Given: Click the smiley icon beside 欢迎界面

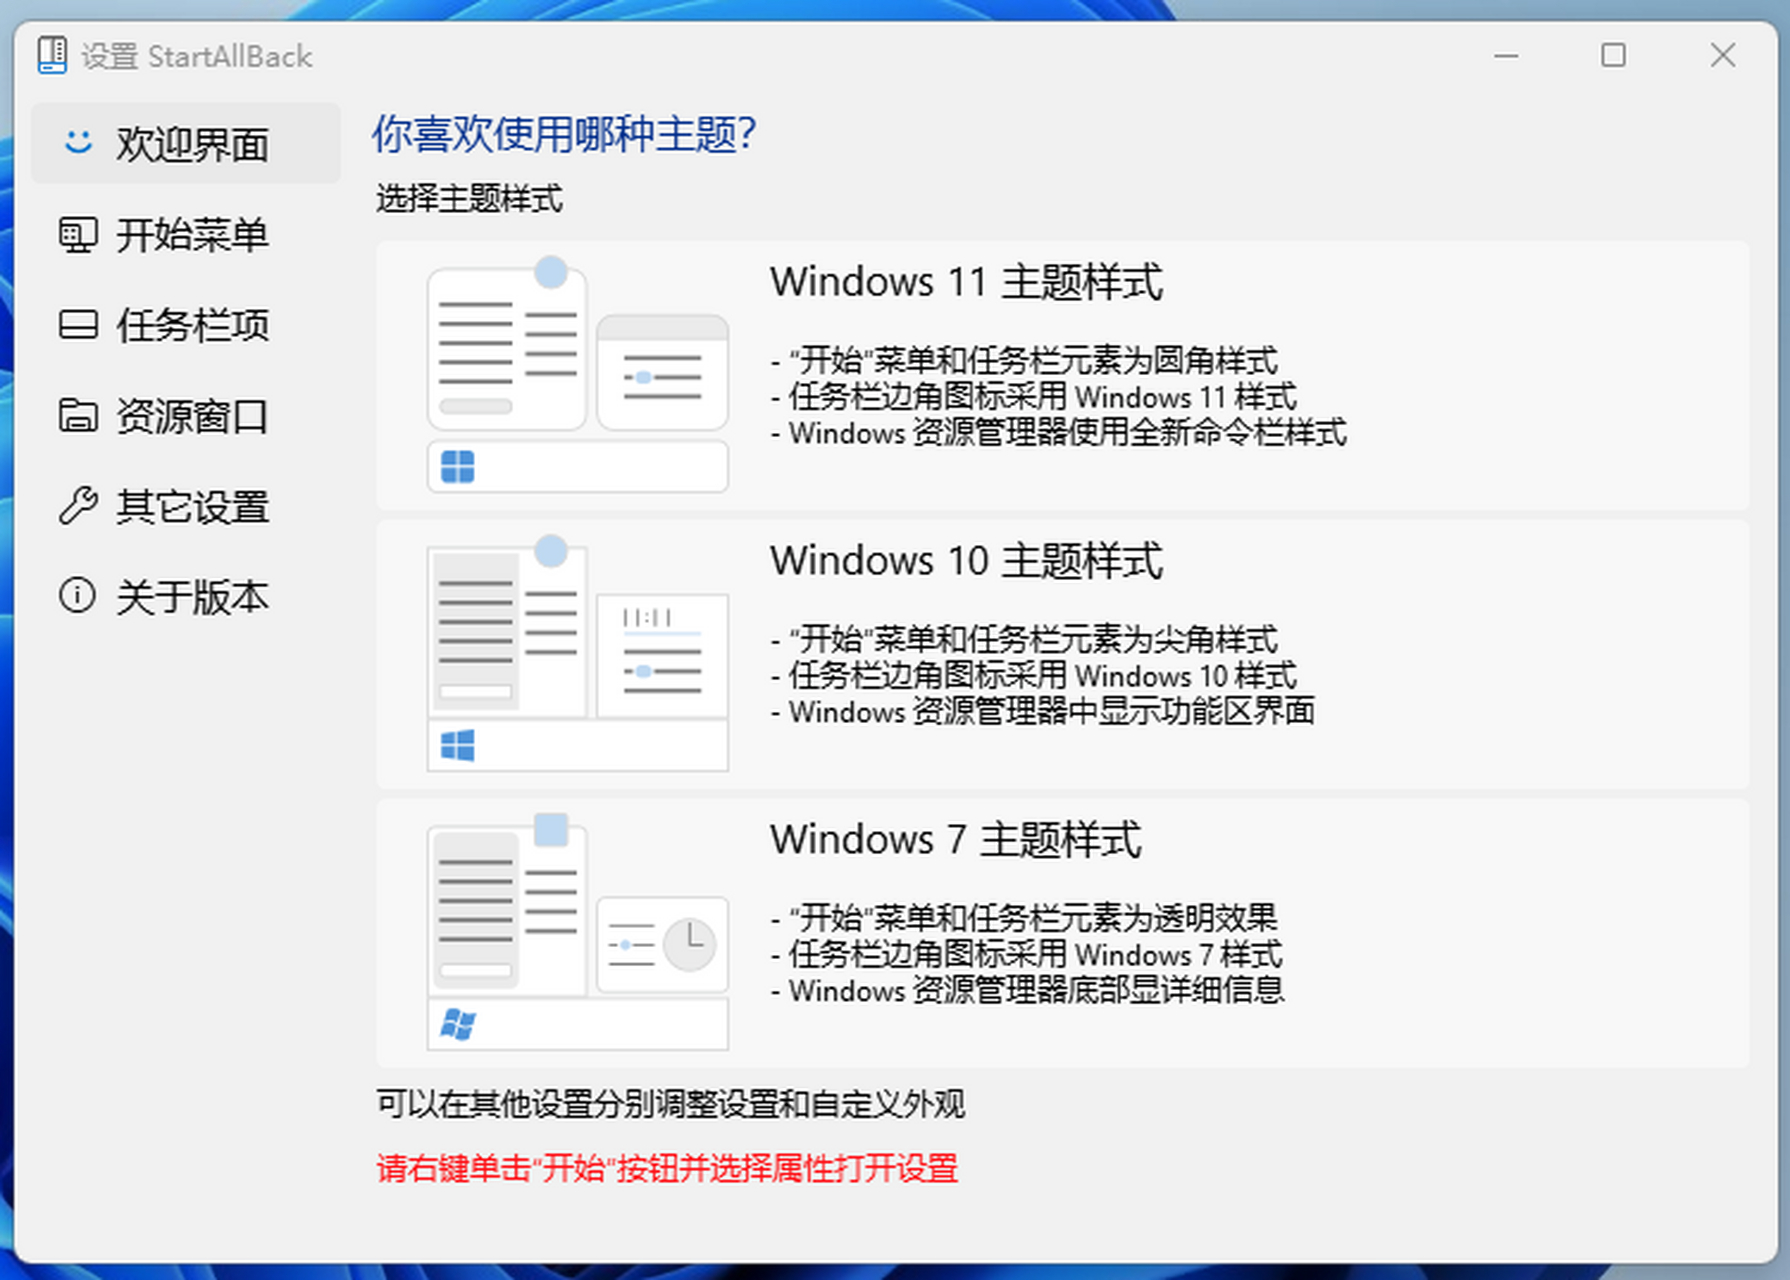Looking at the screenshot, I should point(78,142).
